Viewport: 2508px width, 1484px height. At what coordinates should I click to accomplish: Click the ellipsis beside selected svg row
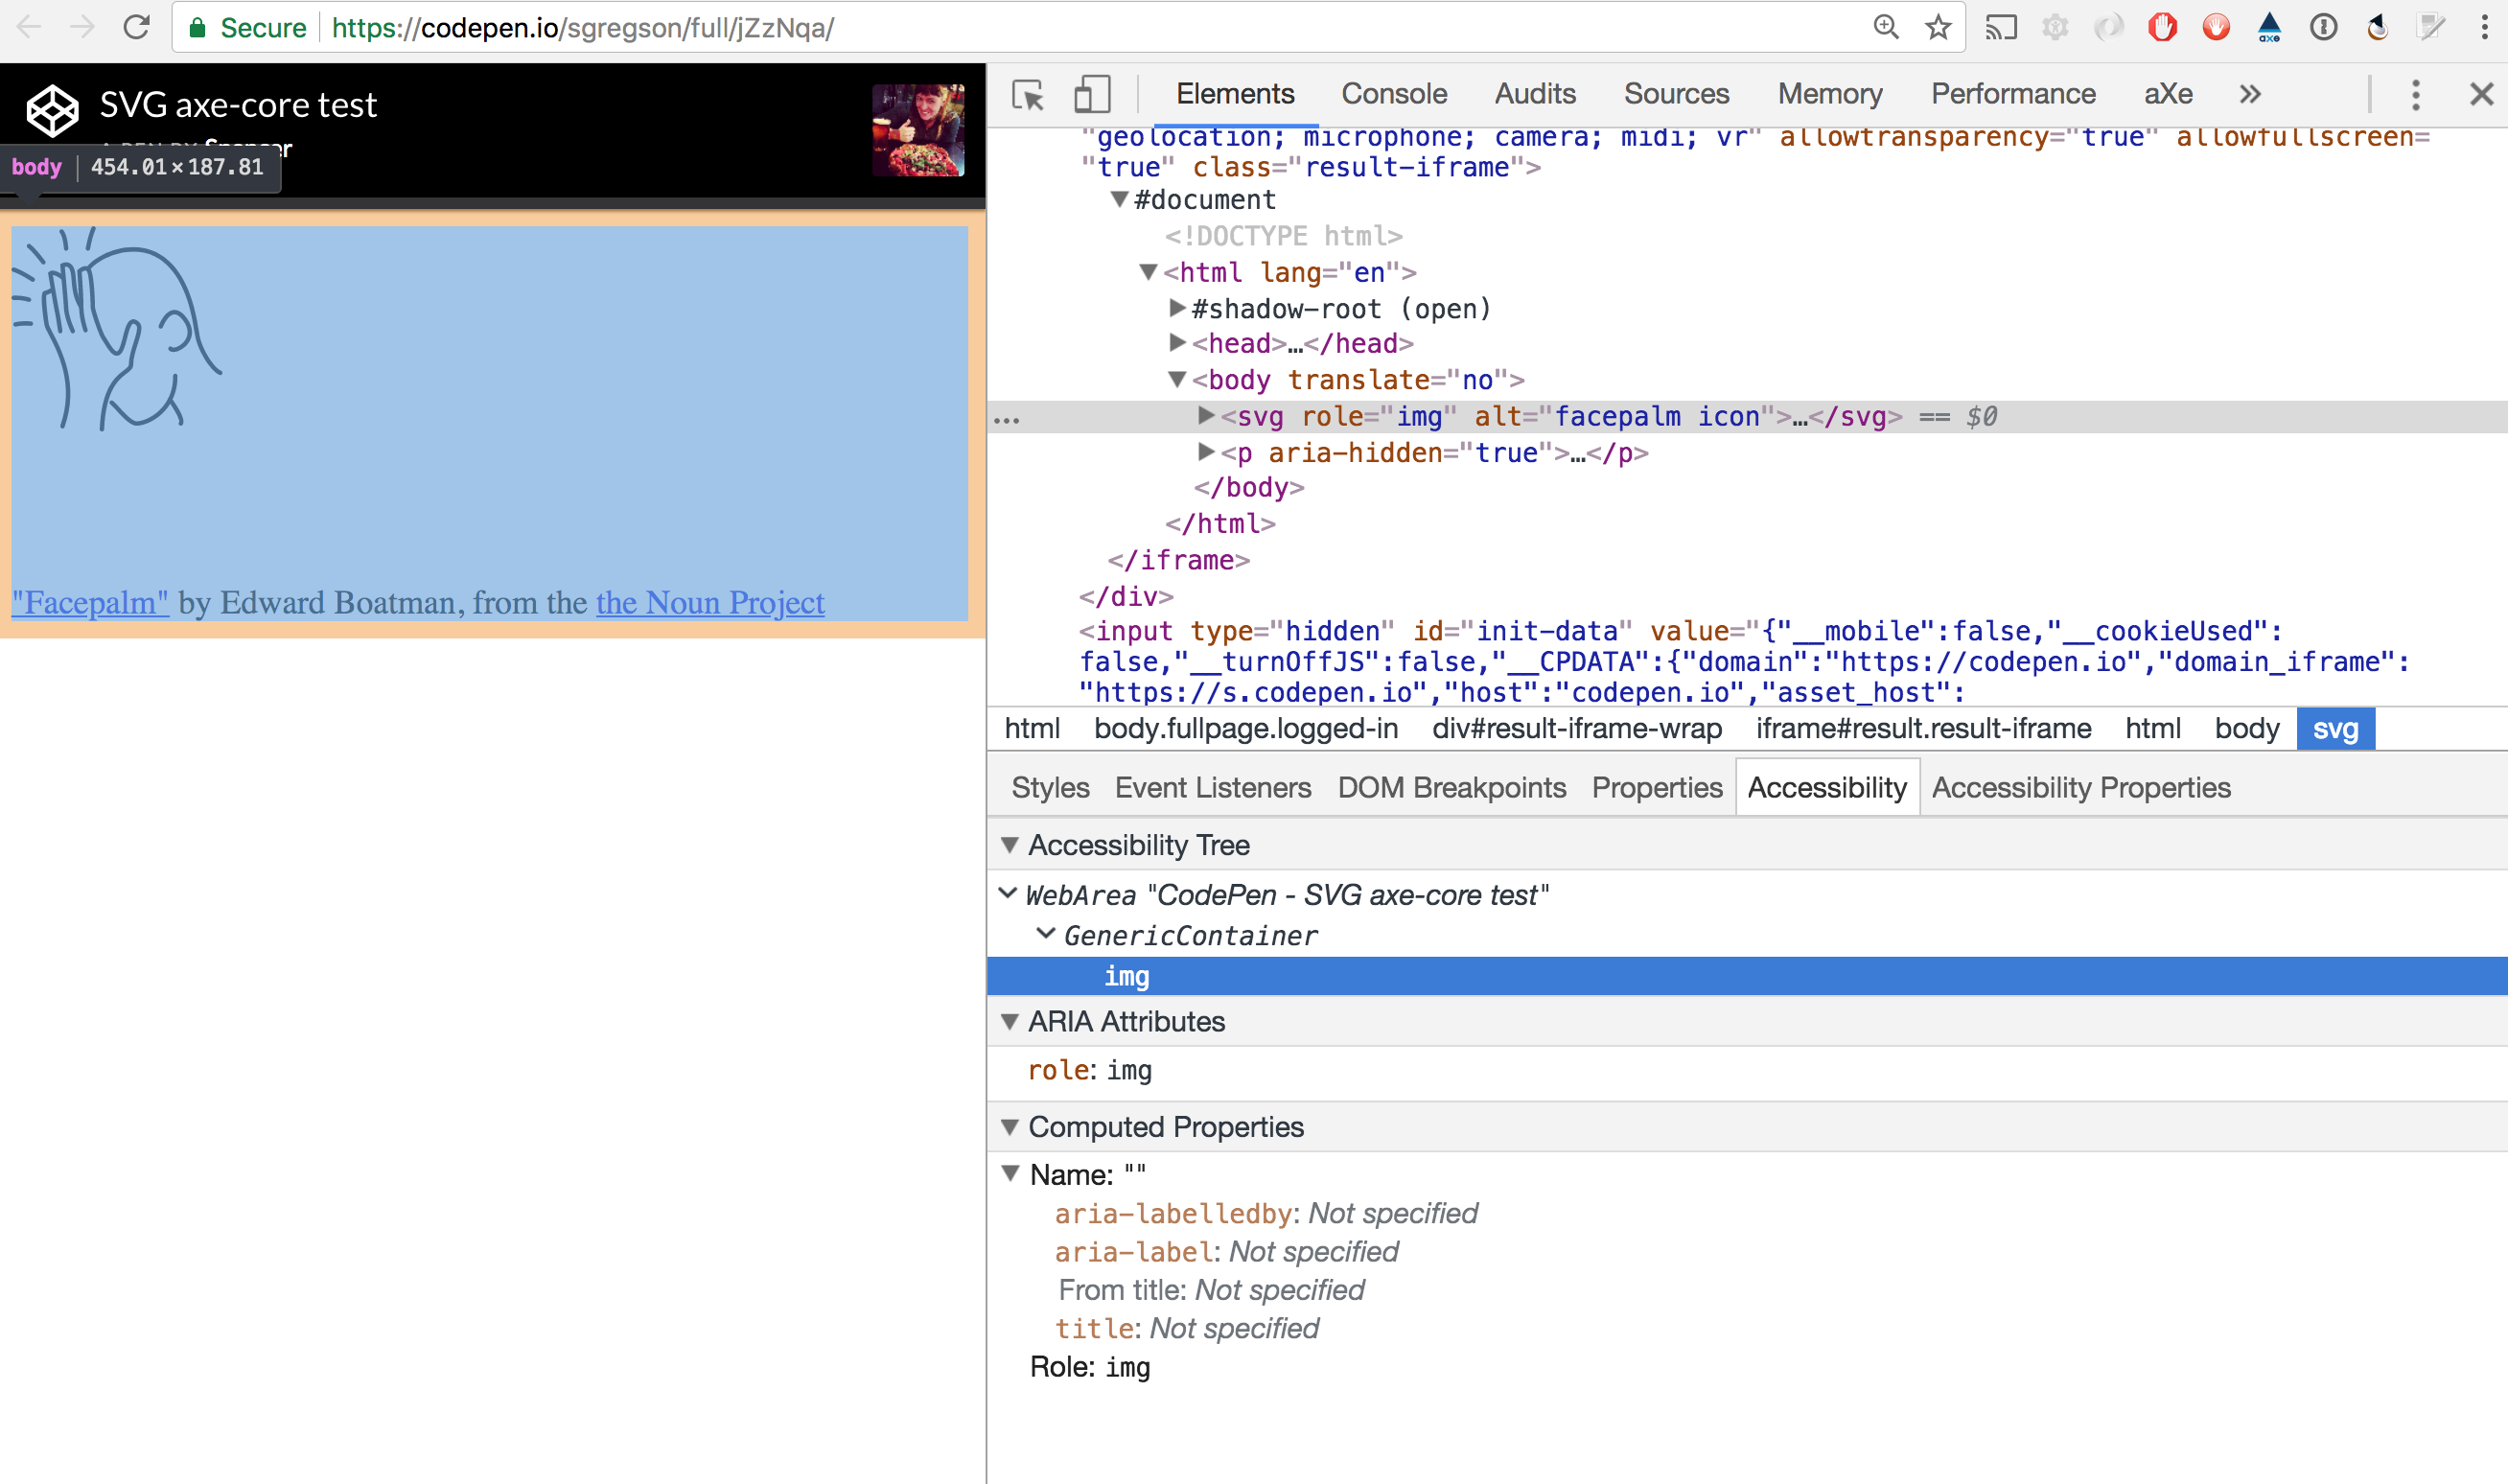(x=1007, y=420)
